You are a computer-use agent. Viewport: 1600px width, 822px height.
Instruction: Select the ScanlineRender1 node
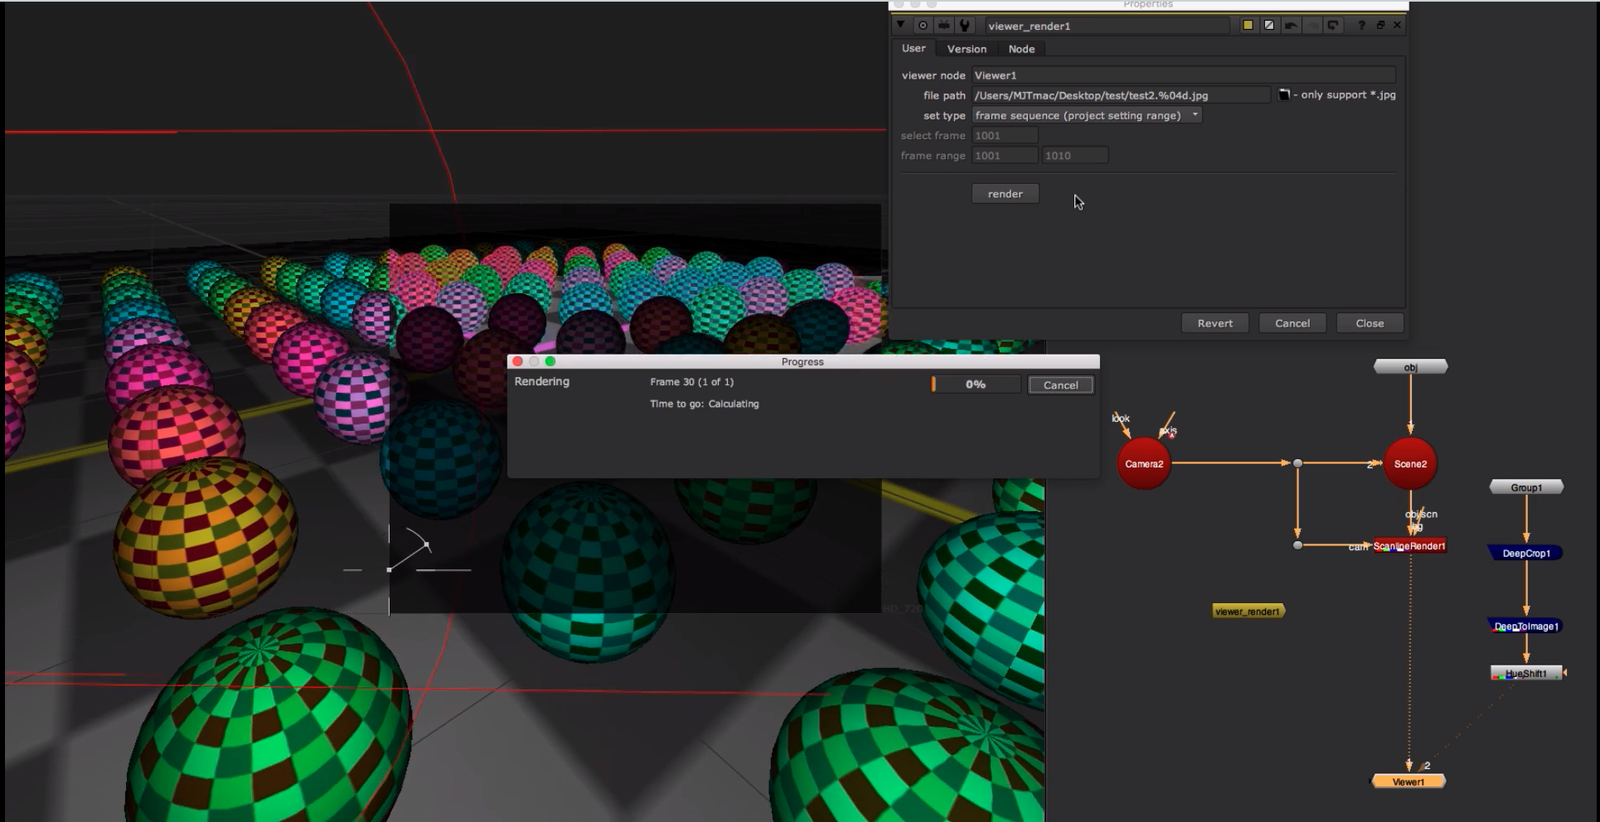(x=1409, y=546)
